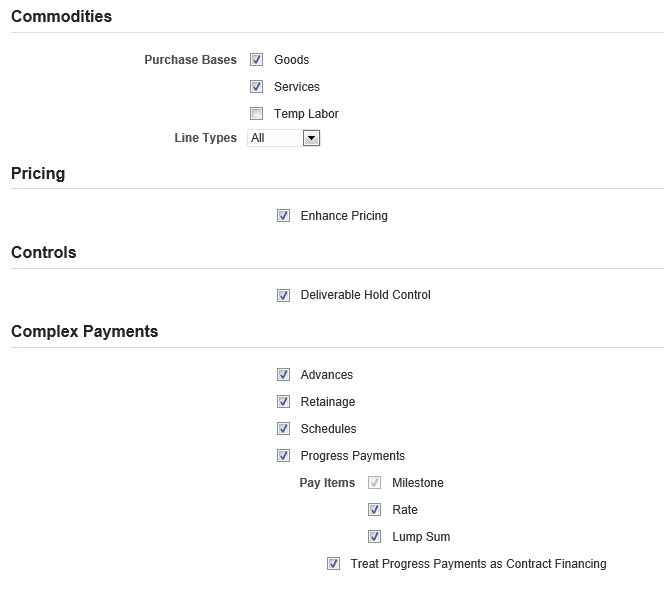The width and height of the screenshot is (664, 595).
Task: Uncheck the Advances checkbox
Action: tap(283, 375)
